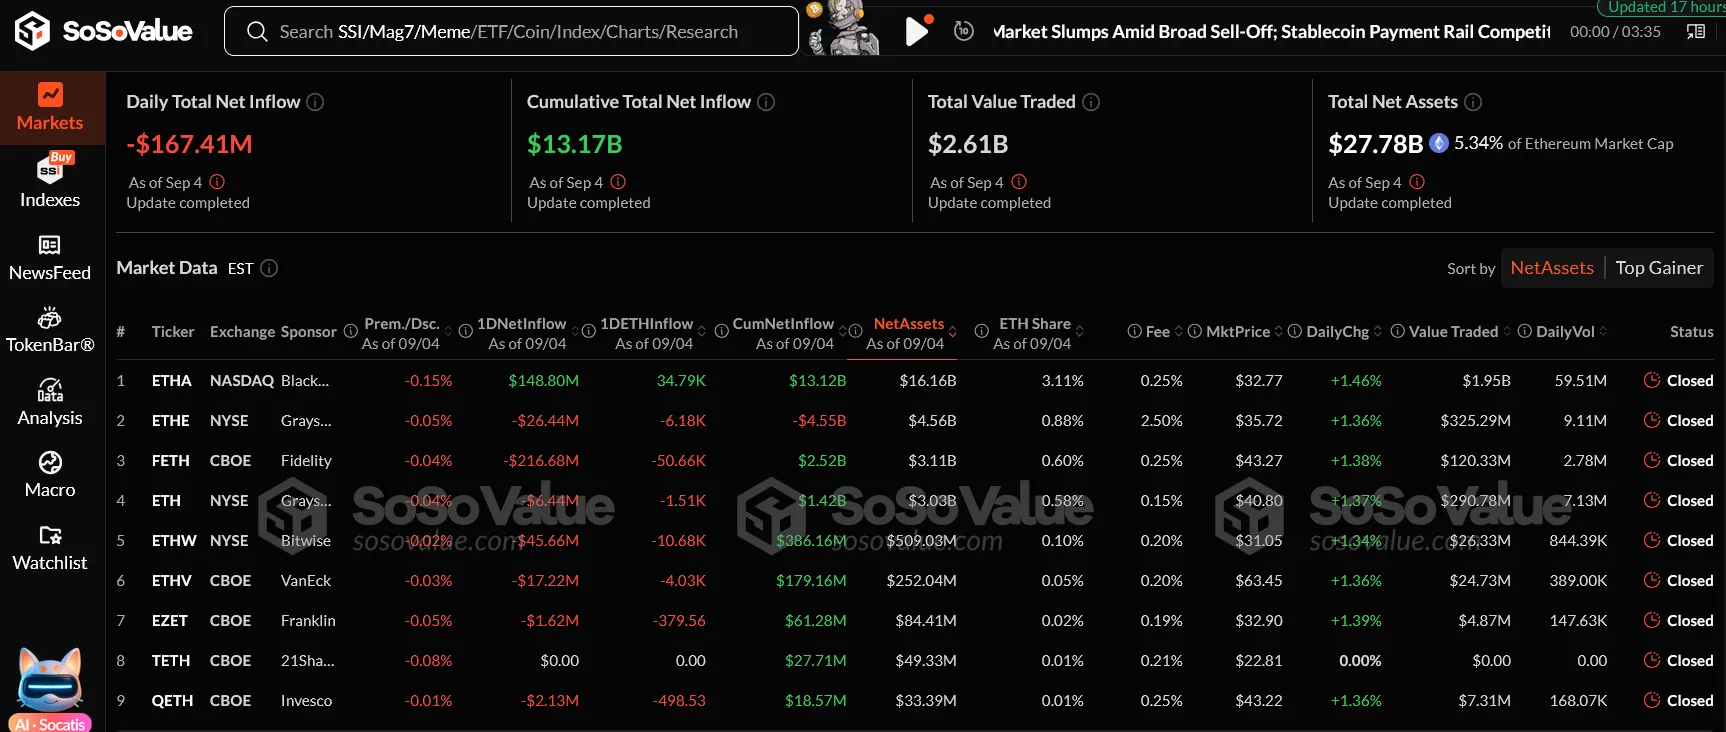Open the Analysis sidebar section
1726x732 pixels.
(x=50, y=403)
